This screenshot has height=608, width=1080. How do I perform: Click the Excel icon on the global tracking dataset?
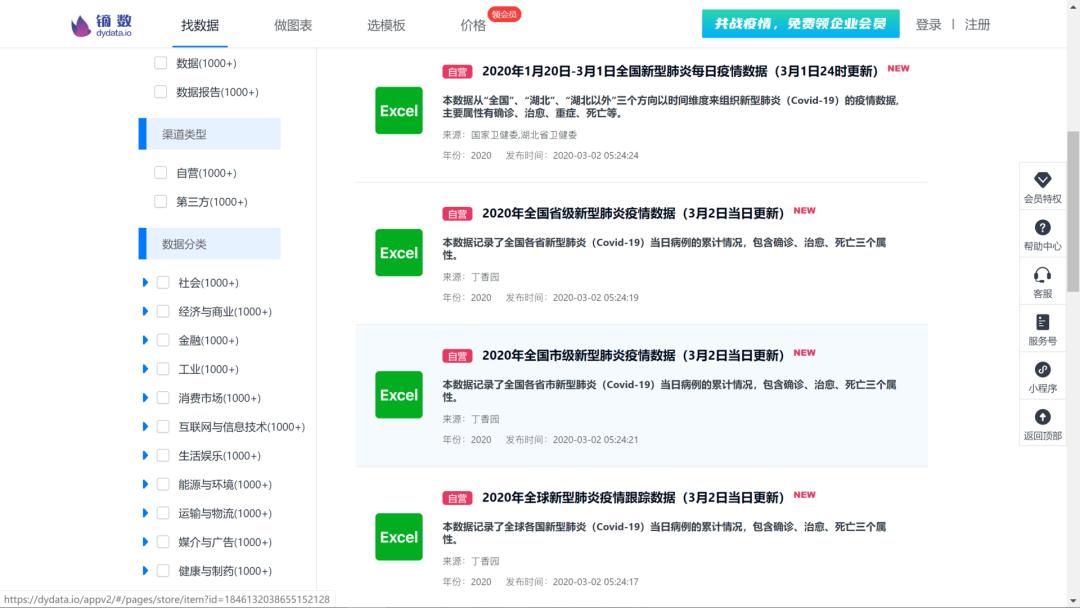pyautogui.click(x=398, y=537)
